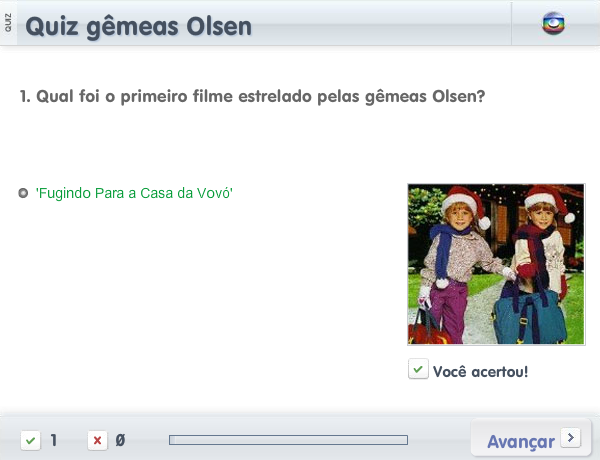This screenshot has width=600, height=460.
Task: Click the quiz progress bar
Action: (288, 440)
